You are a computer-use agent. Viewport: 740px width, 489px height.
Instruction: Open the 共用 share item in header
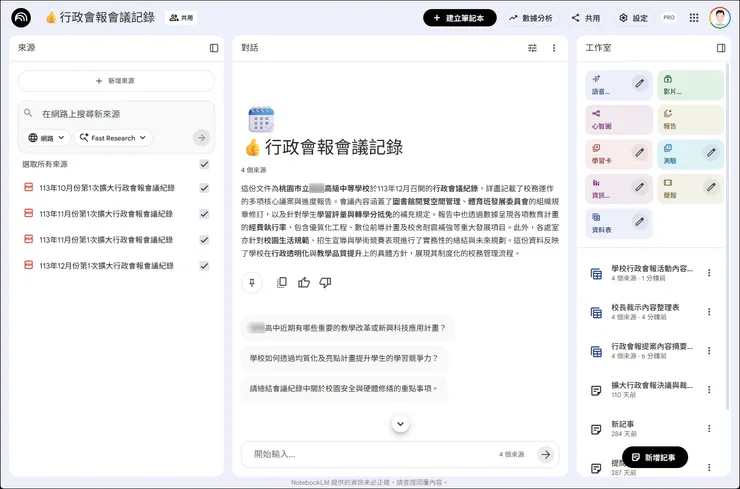pos(586,18)
